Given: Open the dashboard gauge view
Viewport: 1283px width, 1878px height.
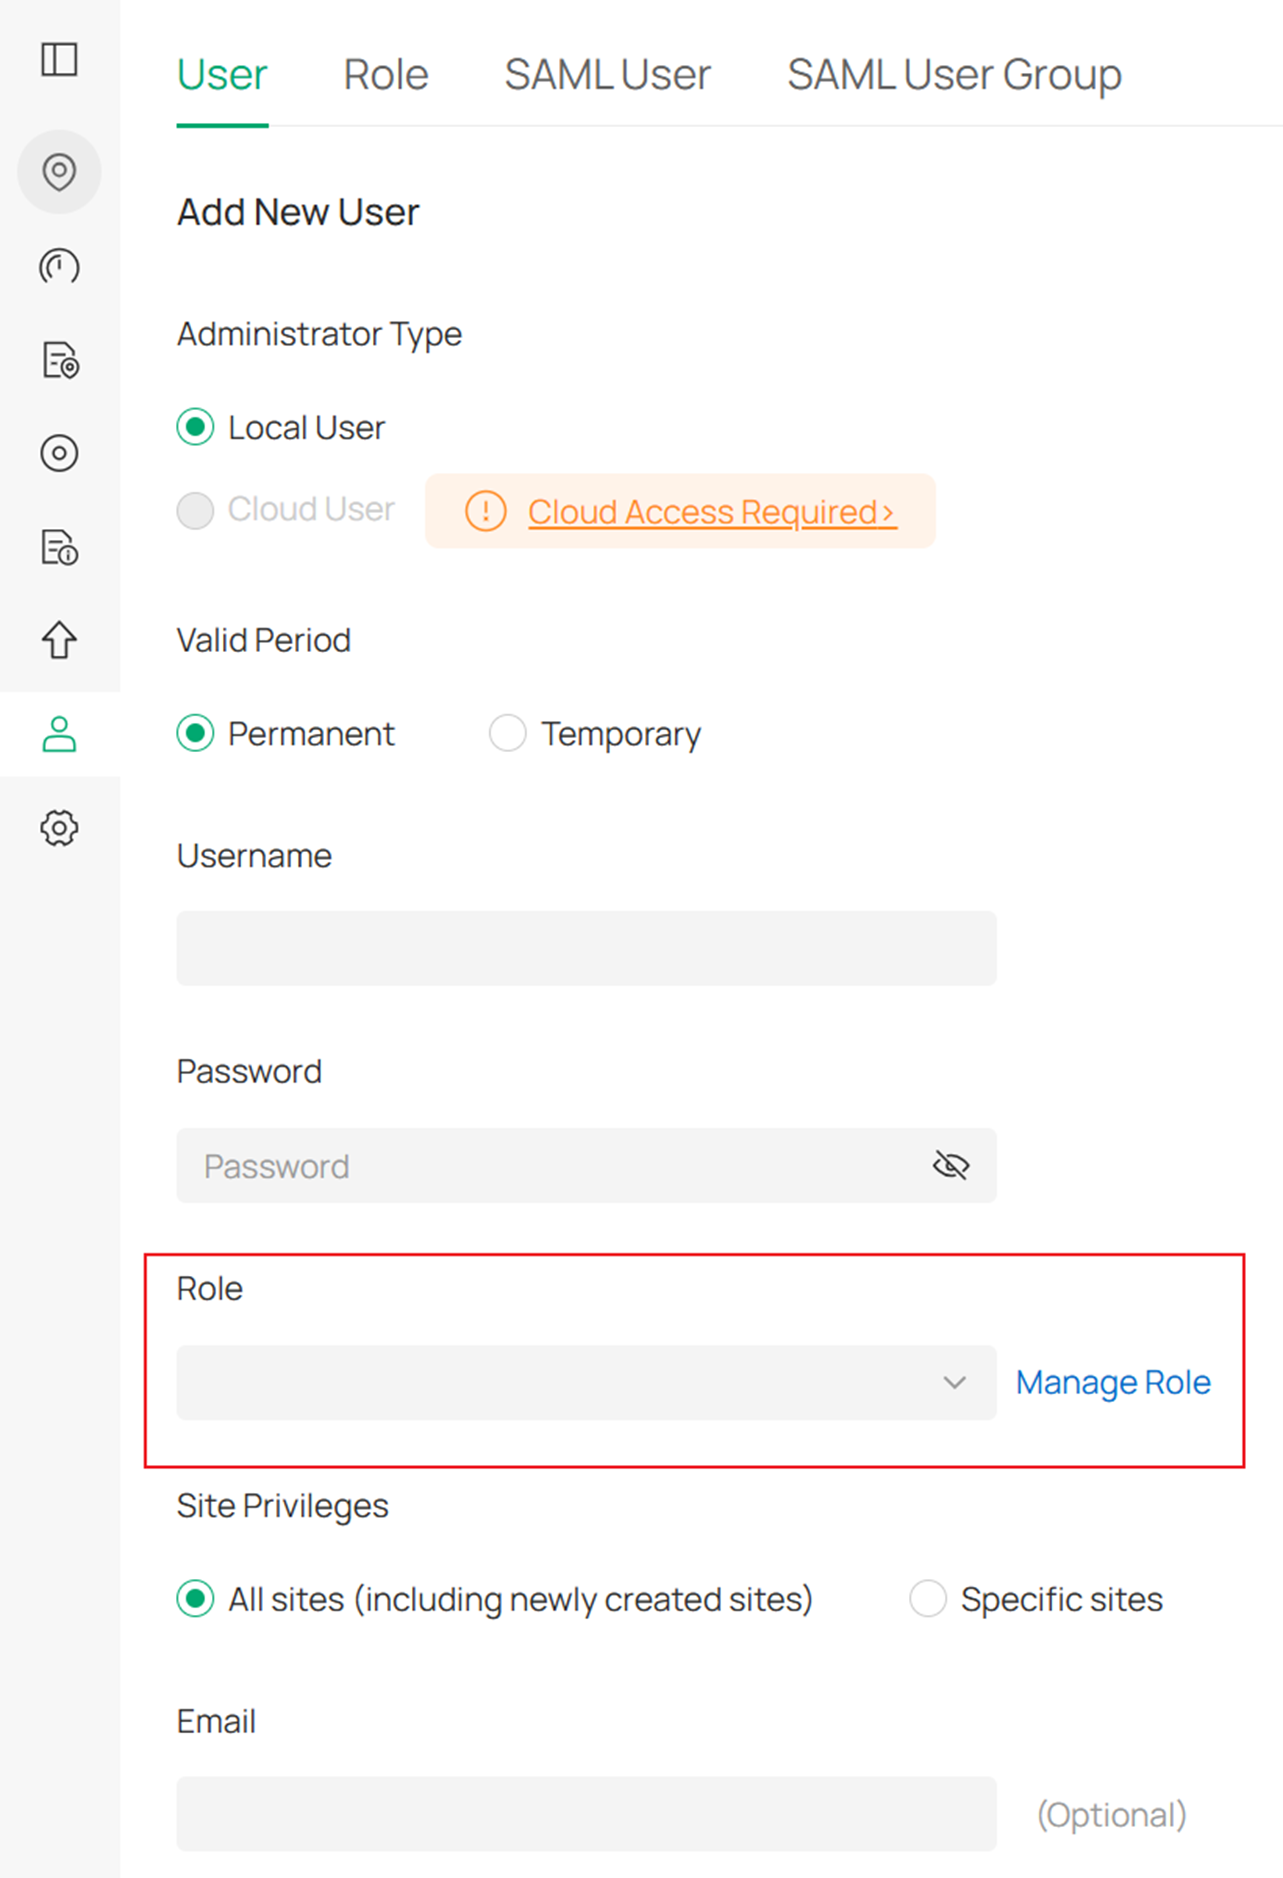Looking at the screenshot, I should (59, 267).
